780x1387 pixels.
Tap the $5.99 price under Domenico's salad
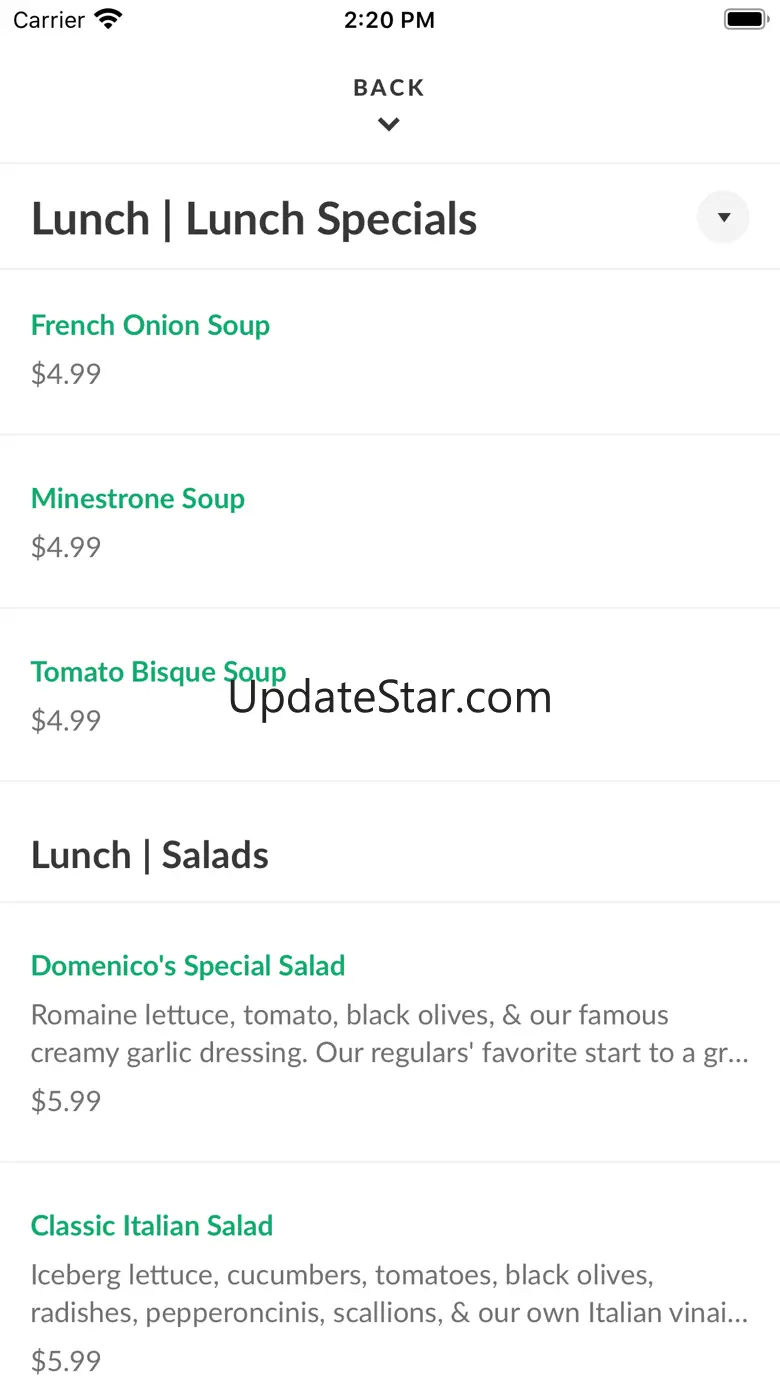pyautogui.click(x=66, y=1101)
